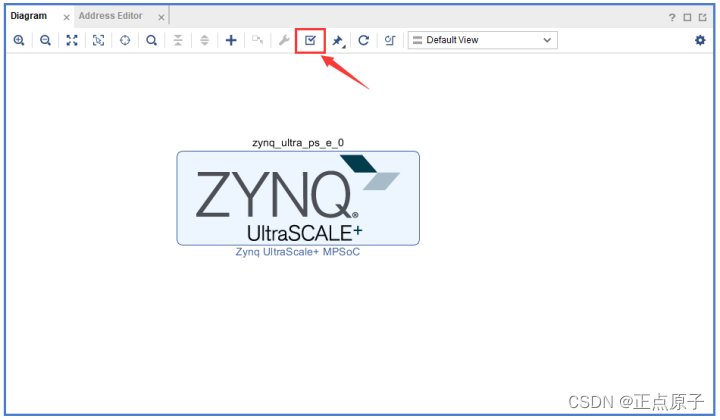Click the Customize Block wrench icon

(284, 40)
